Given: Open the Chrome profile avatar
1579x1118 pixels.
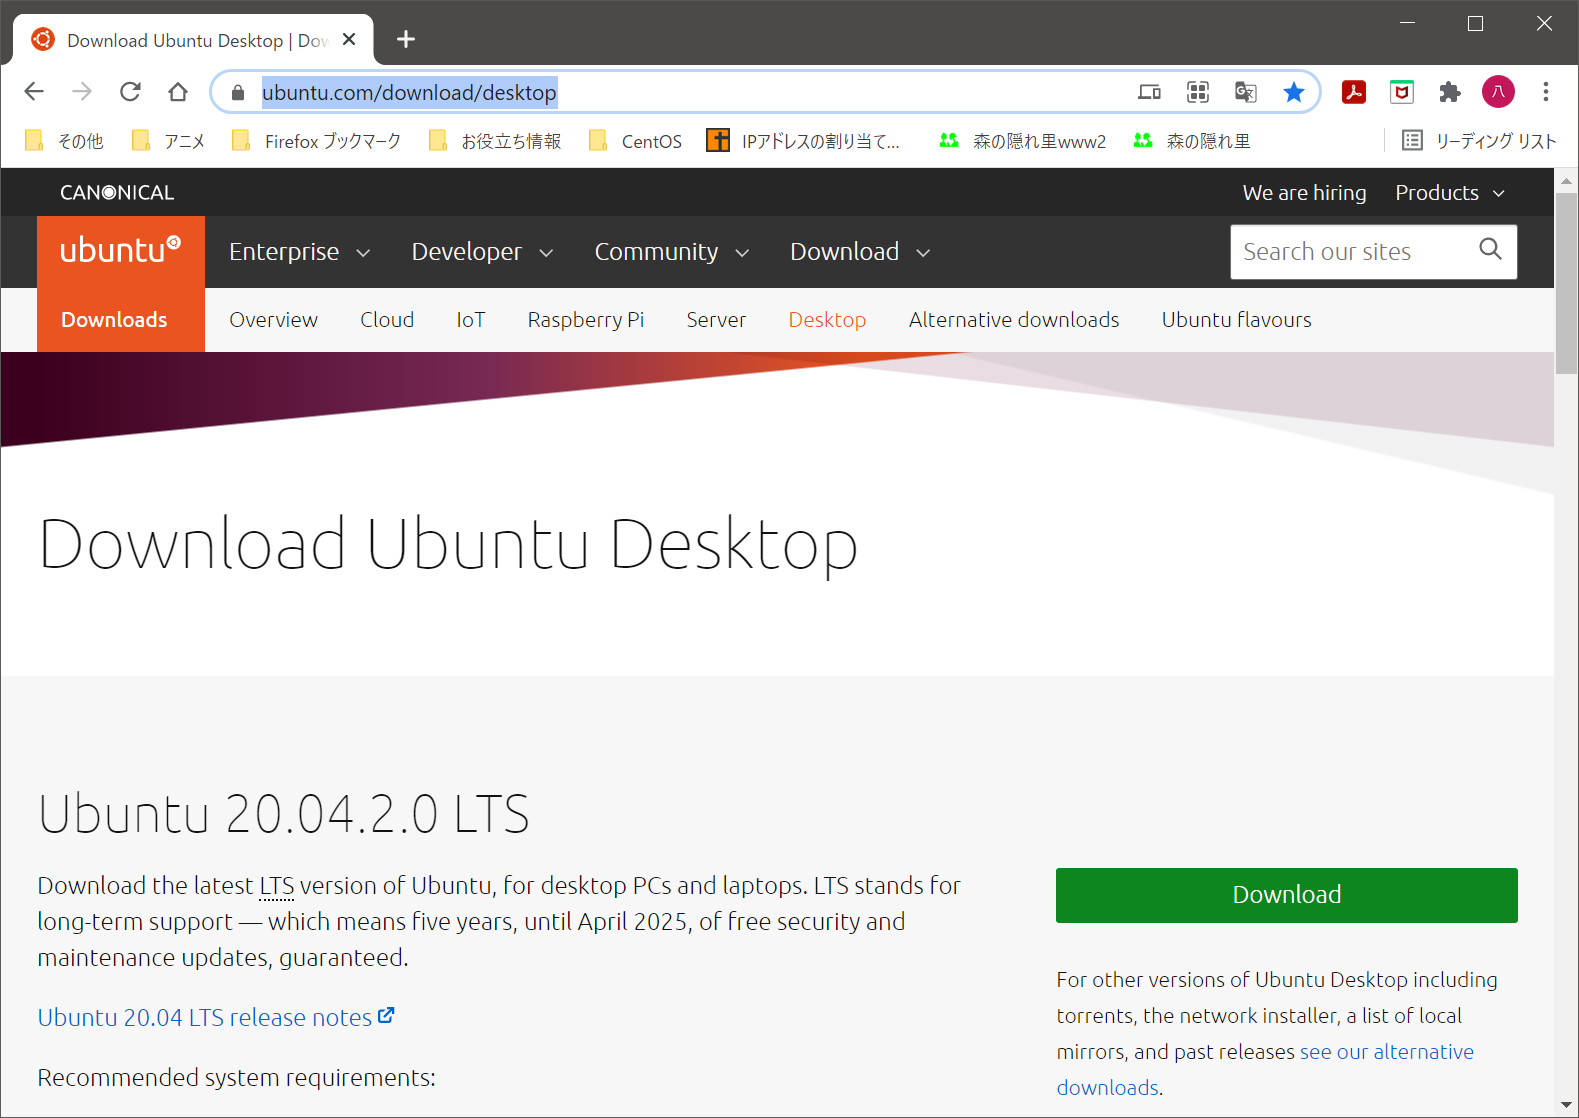Looking at the screenshot, I should click(x=1498, y=92).
